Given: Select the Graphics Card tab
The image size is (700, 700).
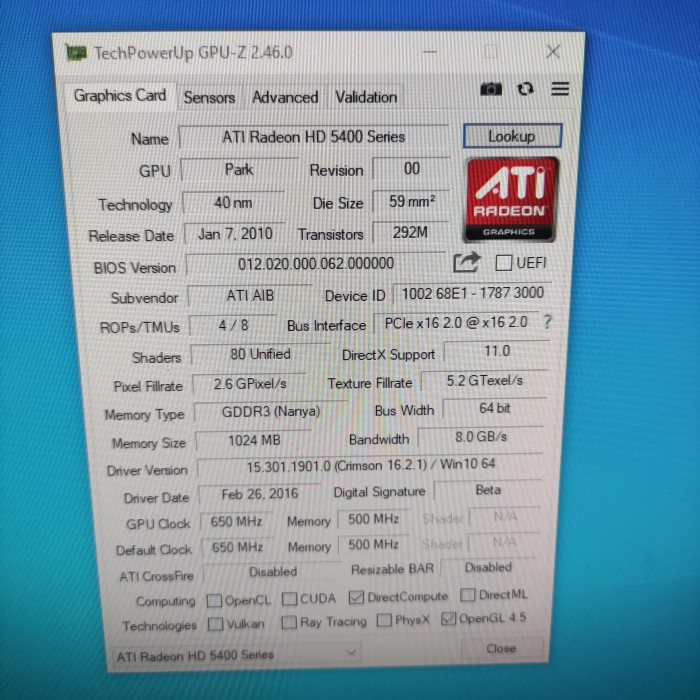Looking at the screenshot, I should click(120, 96).
